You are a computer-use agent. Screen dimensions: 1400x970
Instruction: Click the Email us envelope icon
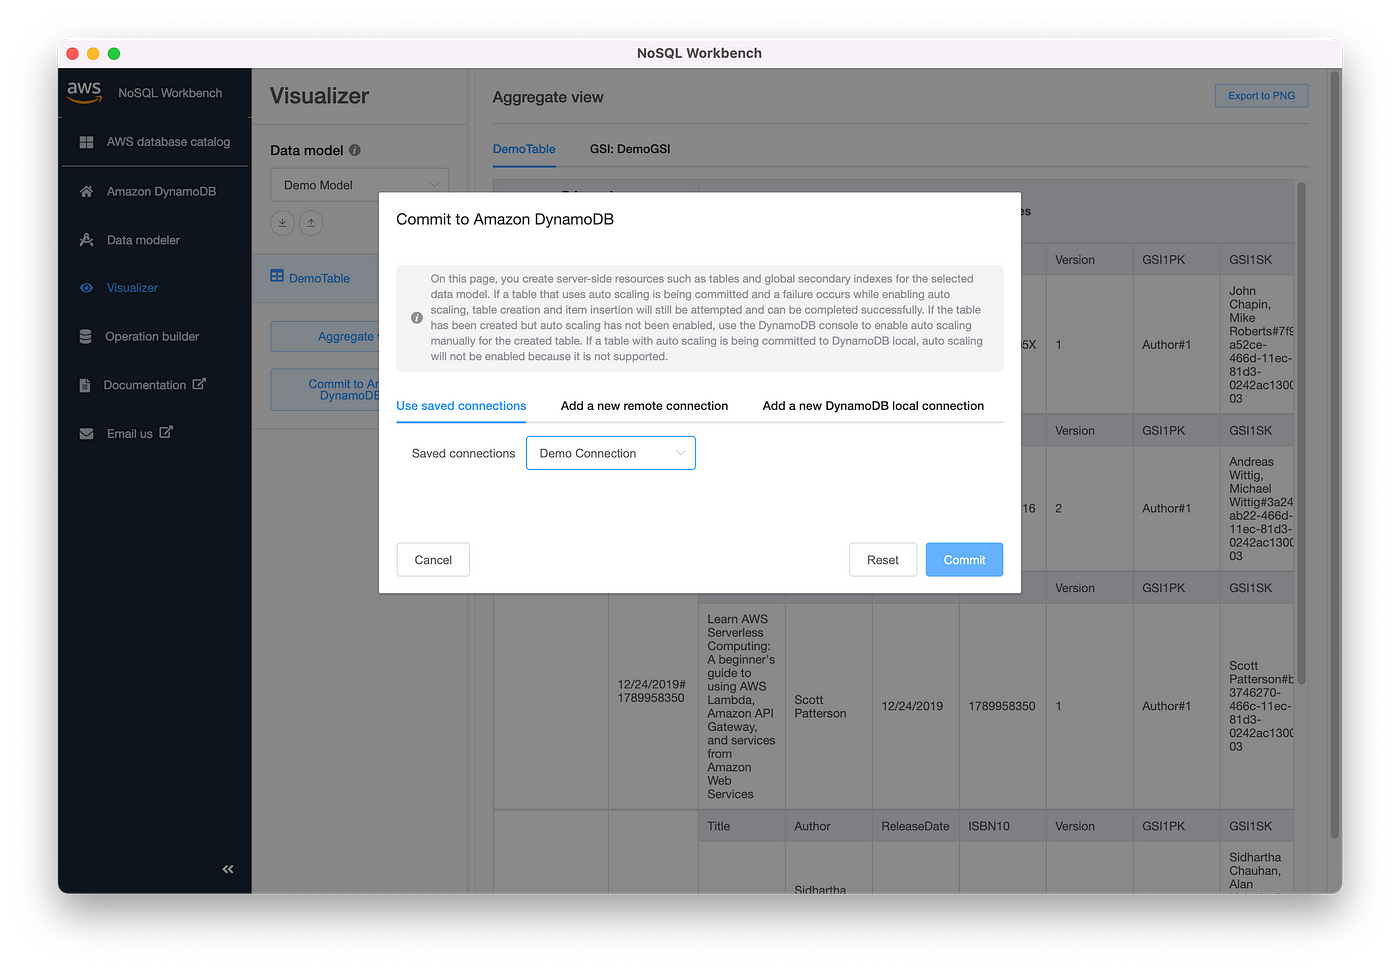point(86,434)
